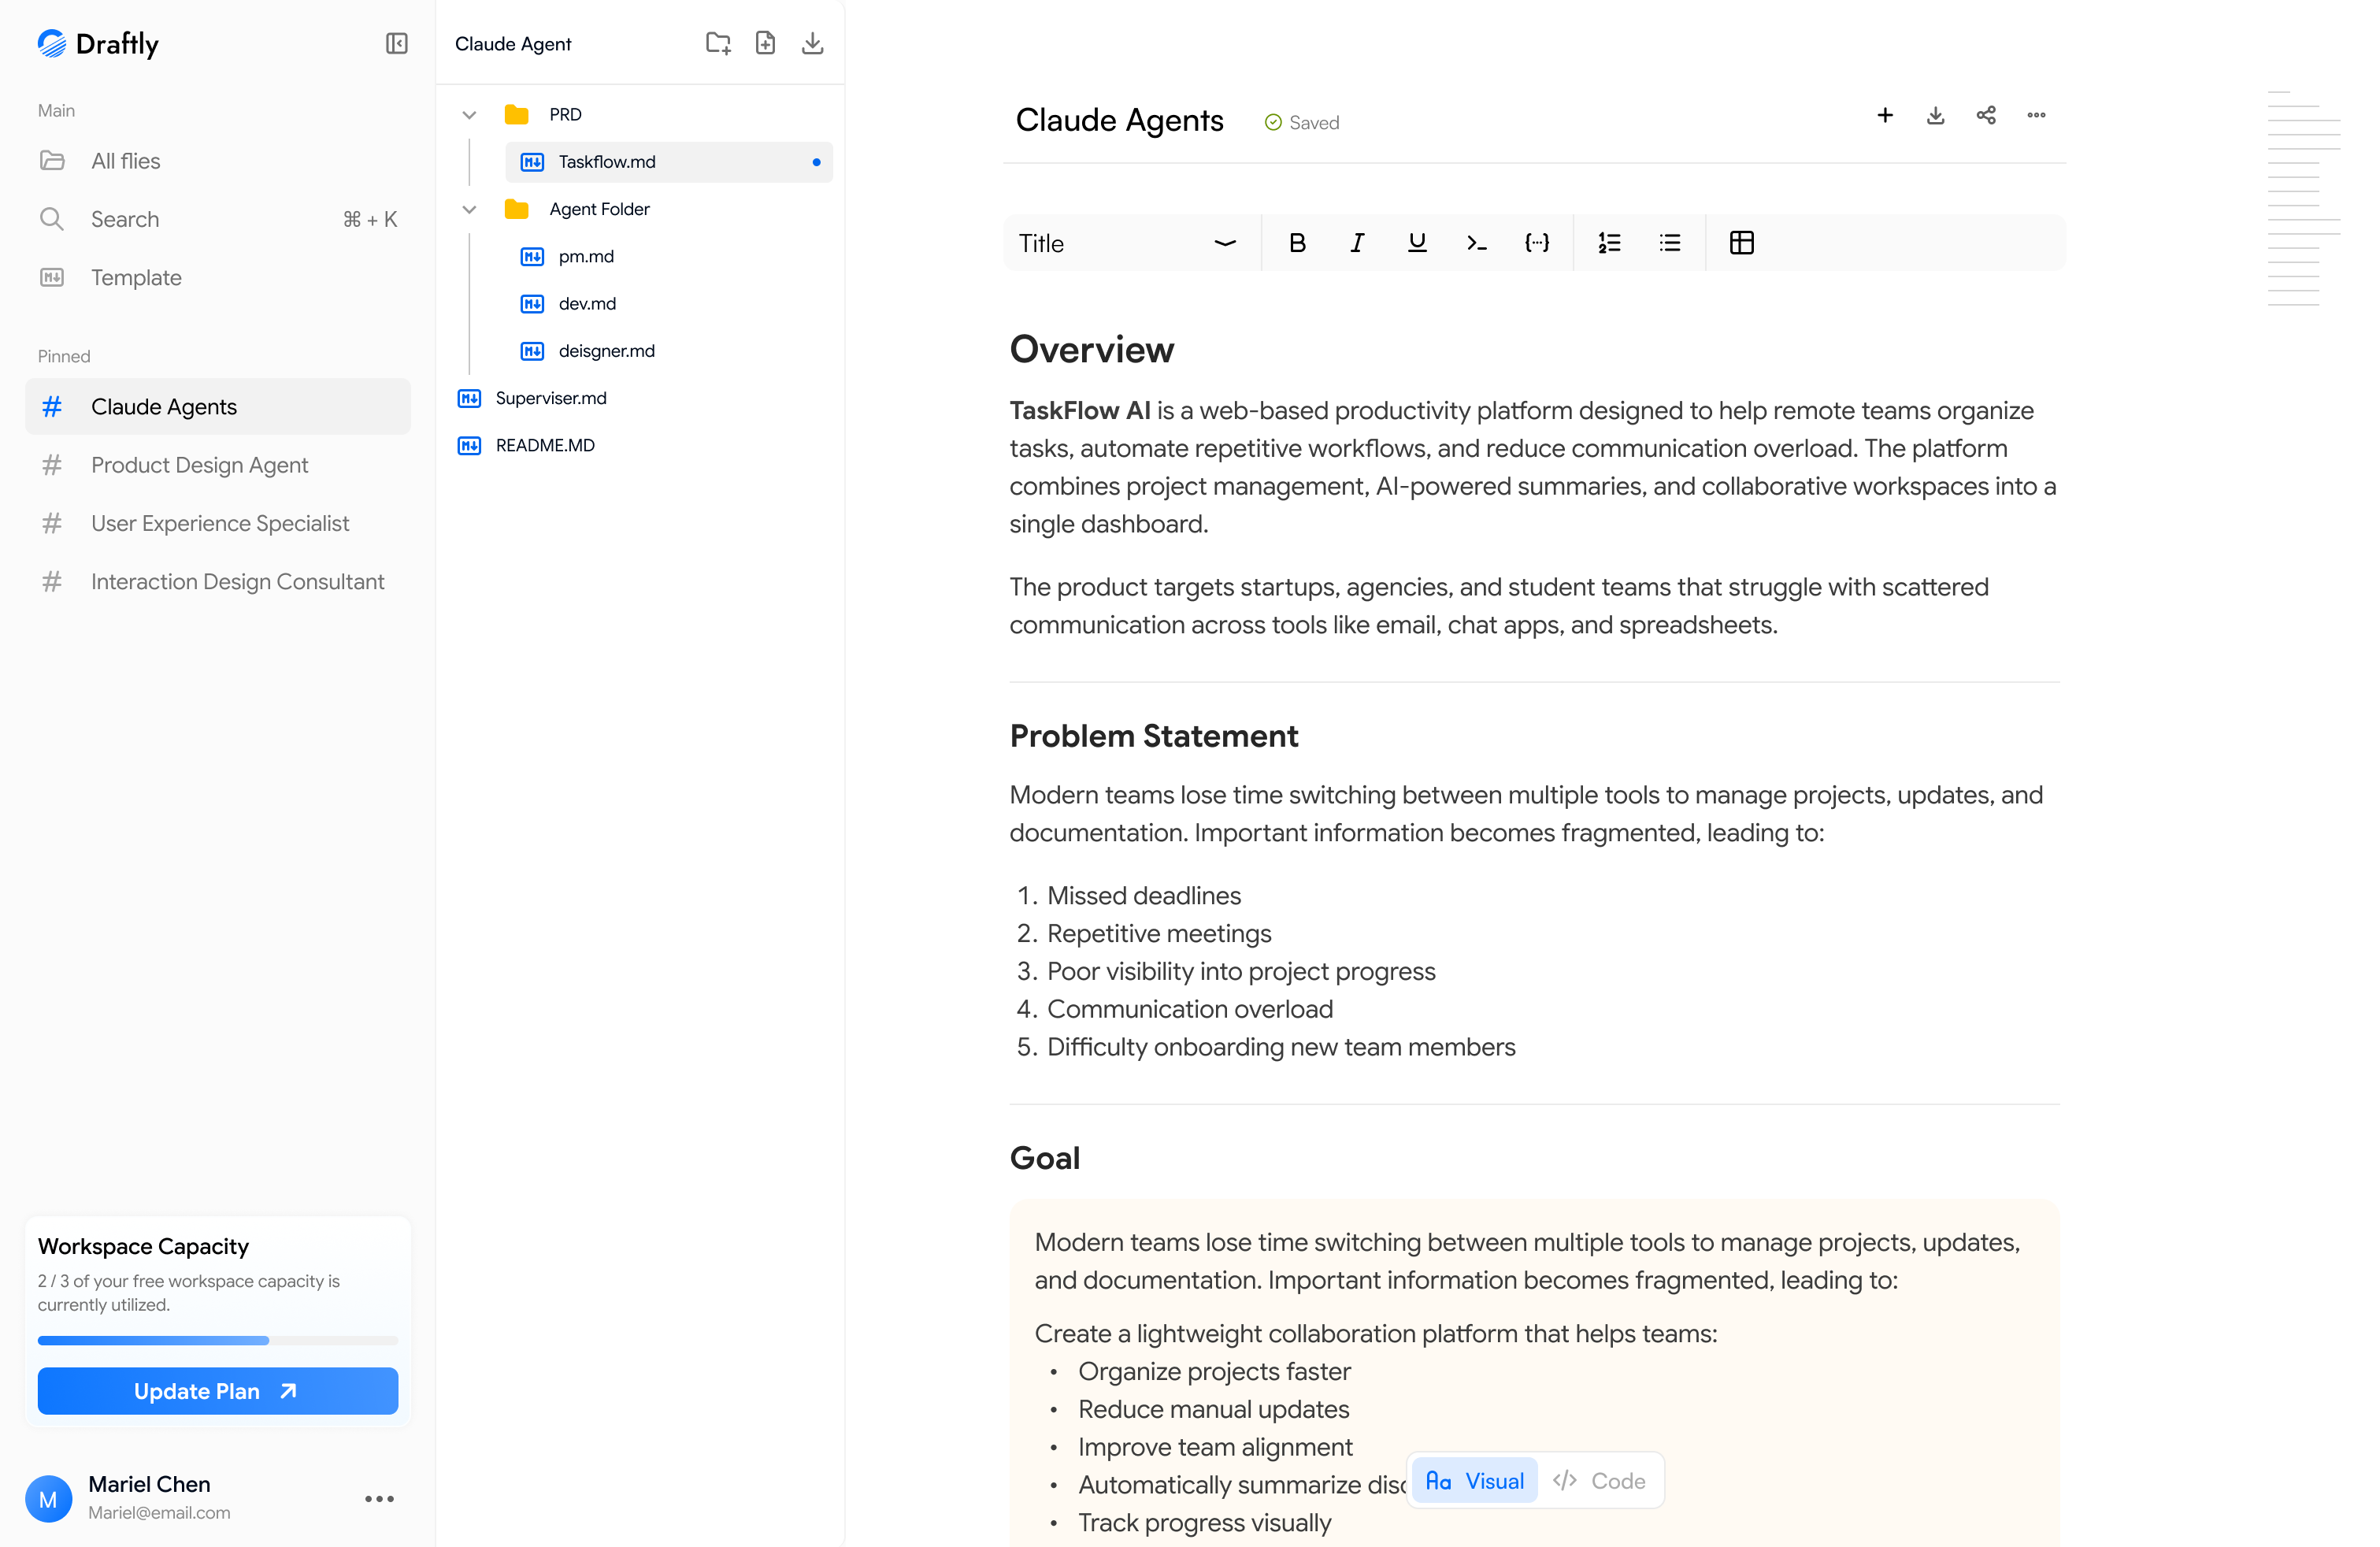
Task: Click the PRD folder icon
Action: click(516, 115)
